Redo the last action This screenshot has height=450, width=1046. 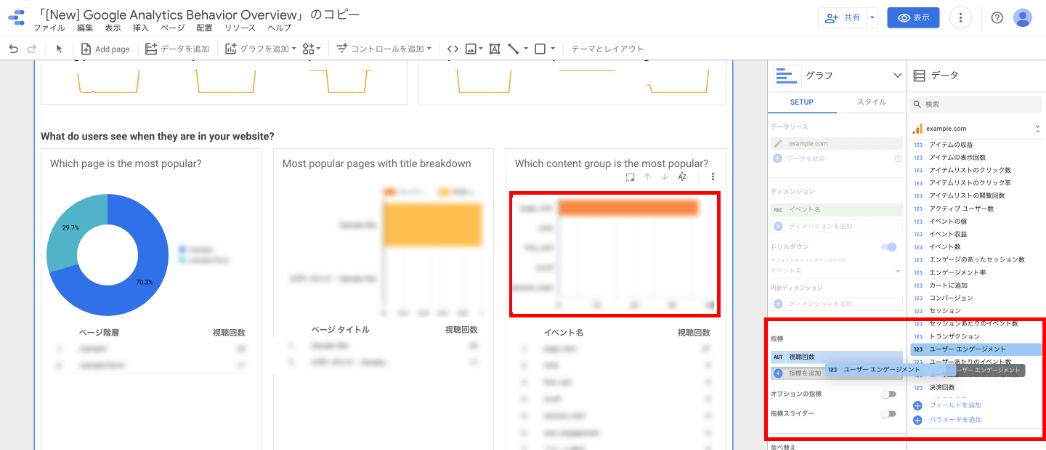pos(31,49)
